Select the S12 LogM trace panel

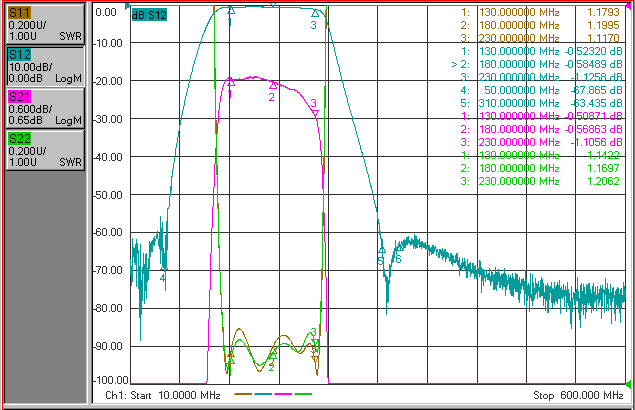pos(45,66)
